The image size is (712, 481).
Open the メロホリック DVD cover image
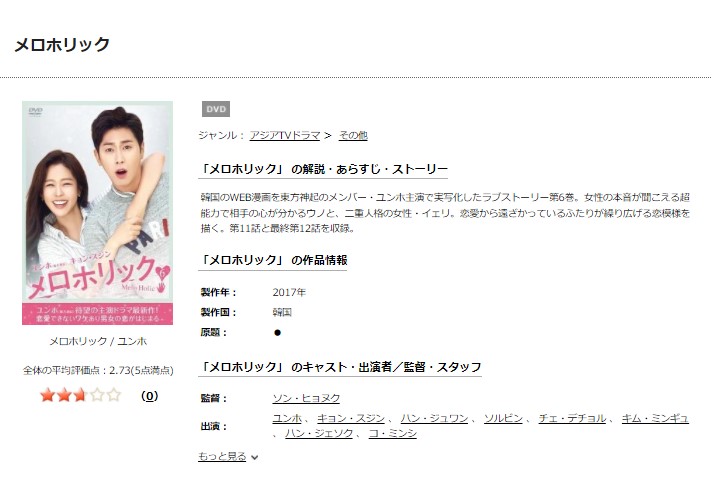[x=98, y=213]
